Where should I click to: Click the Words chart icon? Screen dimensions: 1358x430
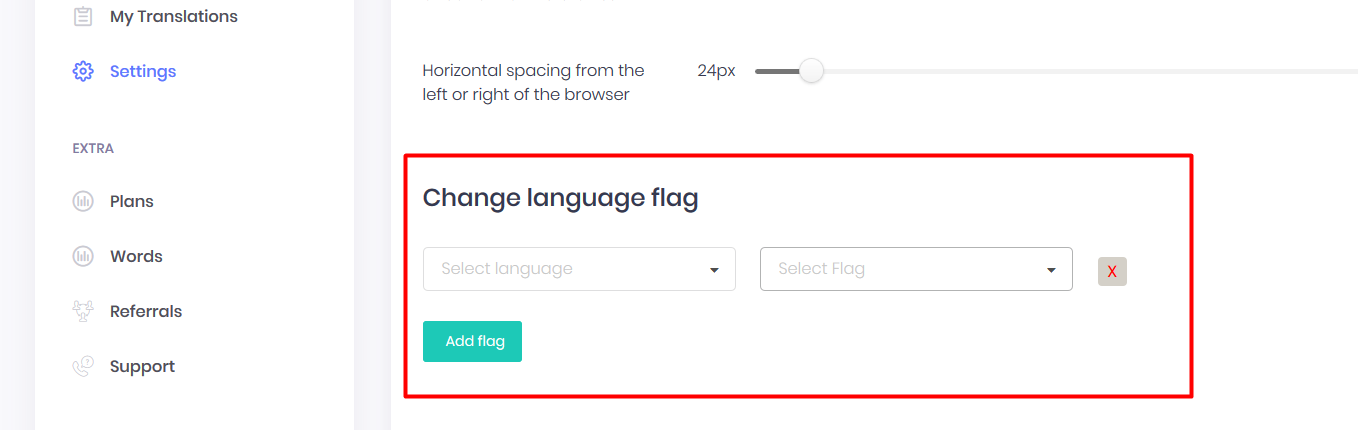[x=83, y=256]
